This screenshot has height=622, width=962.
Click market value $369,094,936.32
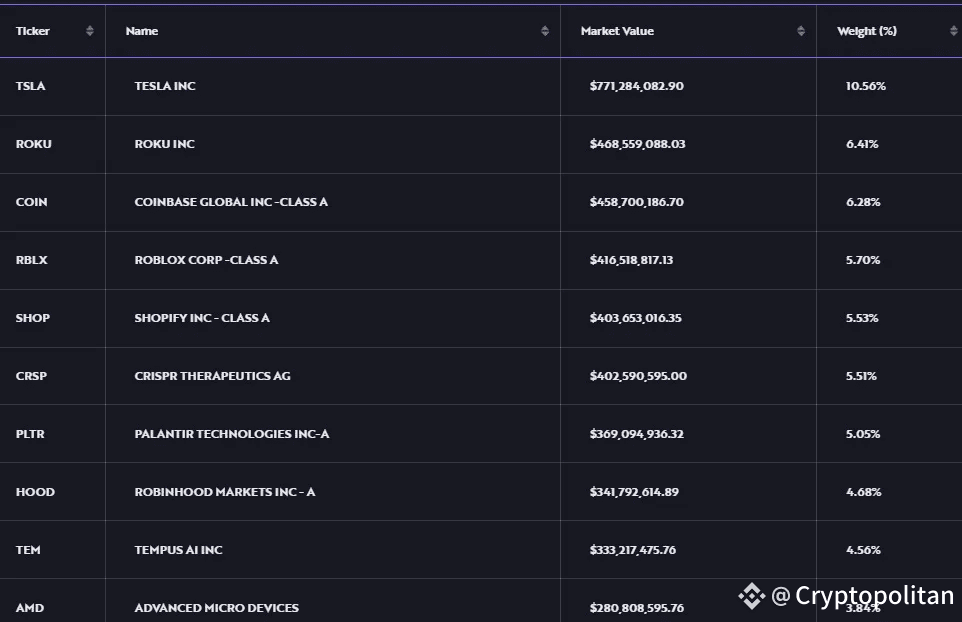[636, 434]
